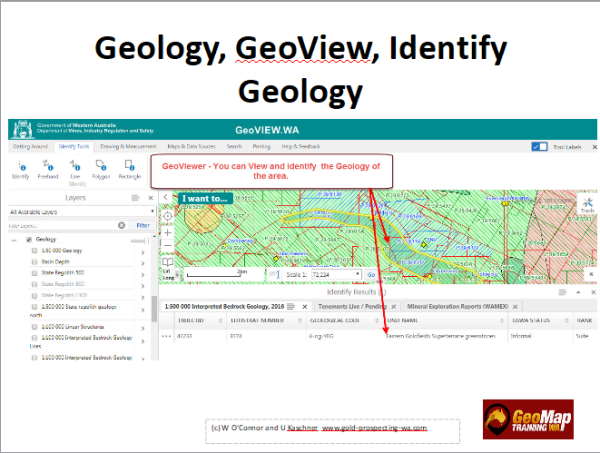Expand options for Linear Structures layer
600x453 pixels.
coord(143,328)
